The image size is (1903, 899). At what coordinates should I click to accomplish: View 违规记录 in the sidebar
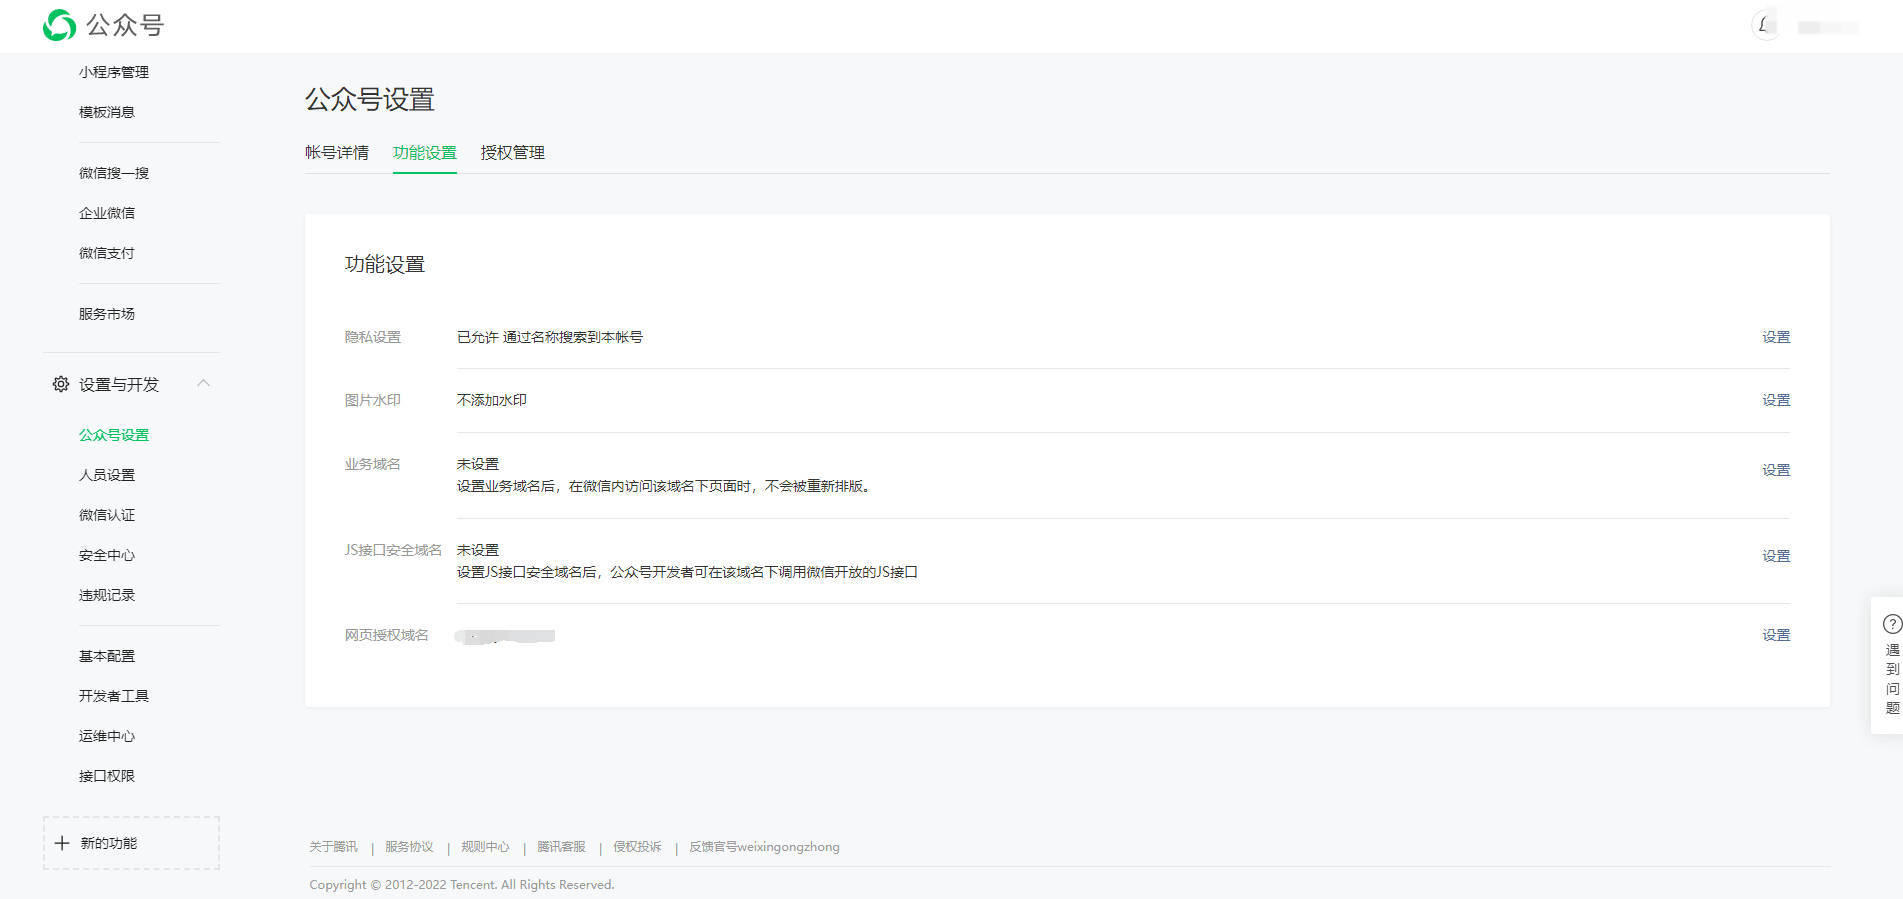tap(107, 595)
